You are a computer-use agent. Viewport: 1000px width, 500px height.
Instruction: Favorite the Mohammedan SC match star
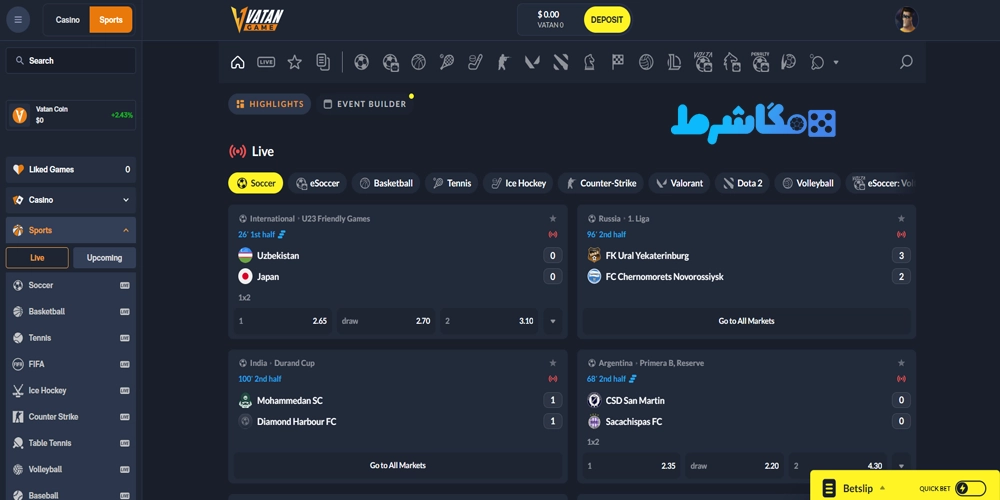(553, 363)
